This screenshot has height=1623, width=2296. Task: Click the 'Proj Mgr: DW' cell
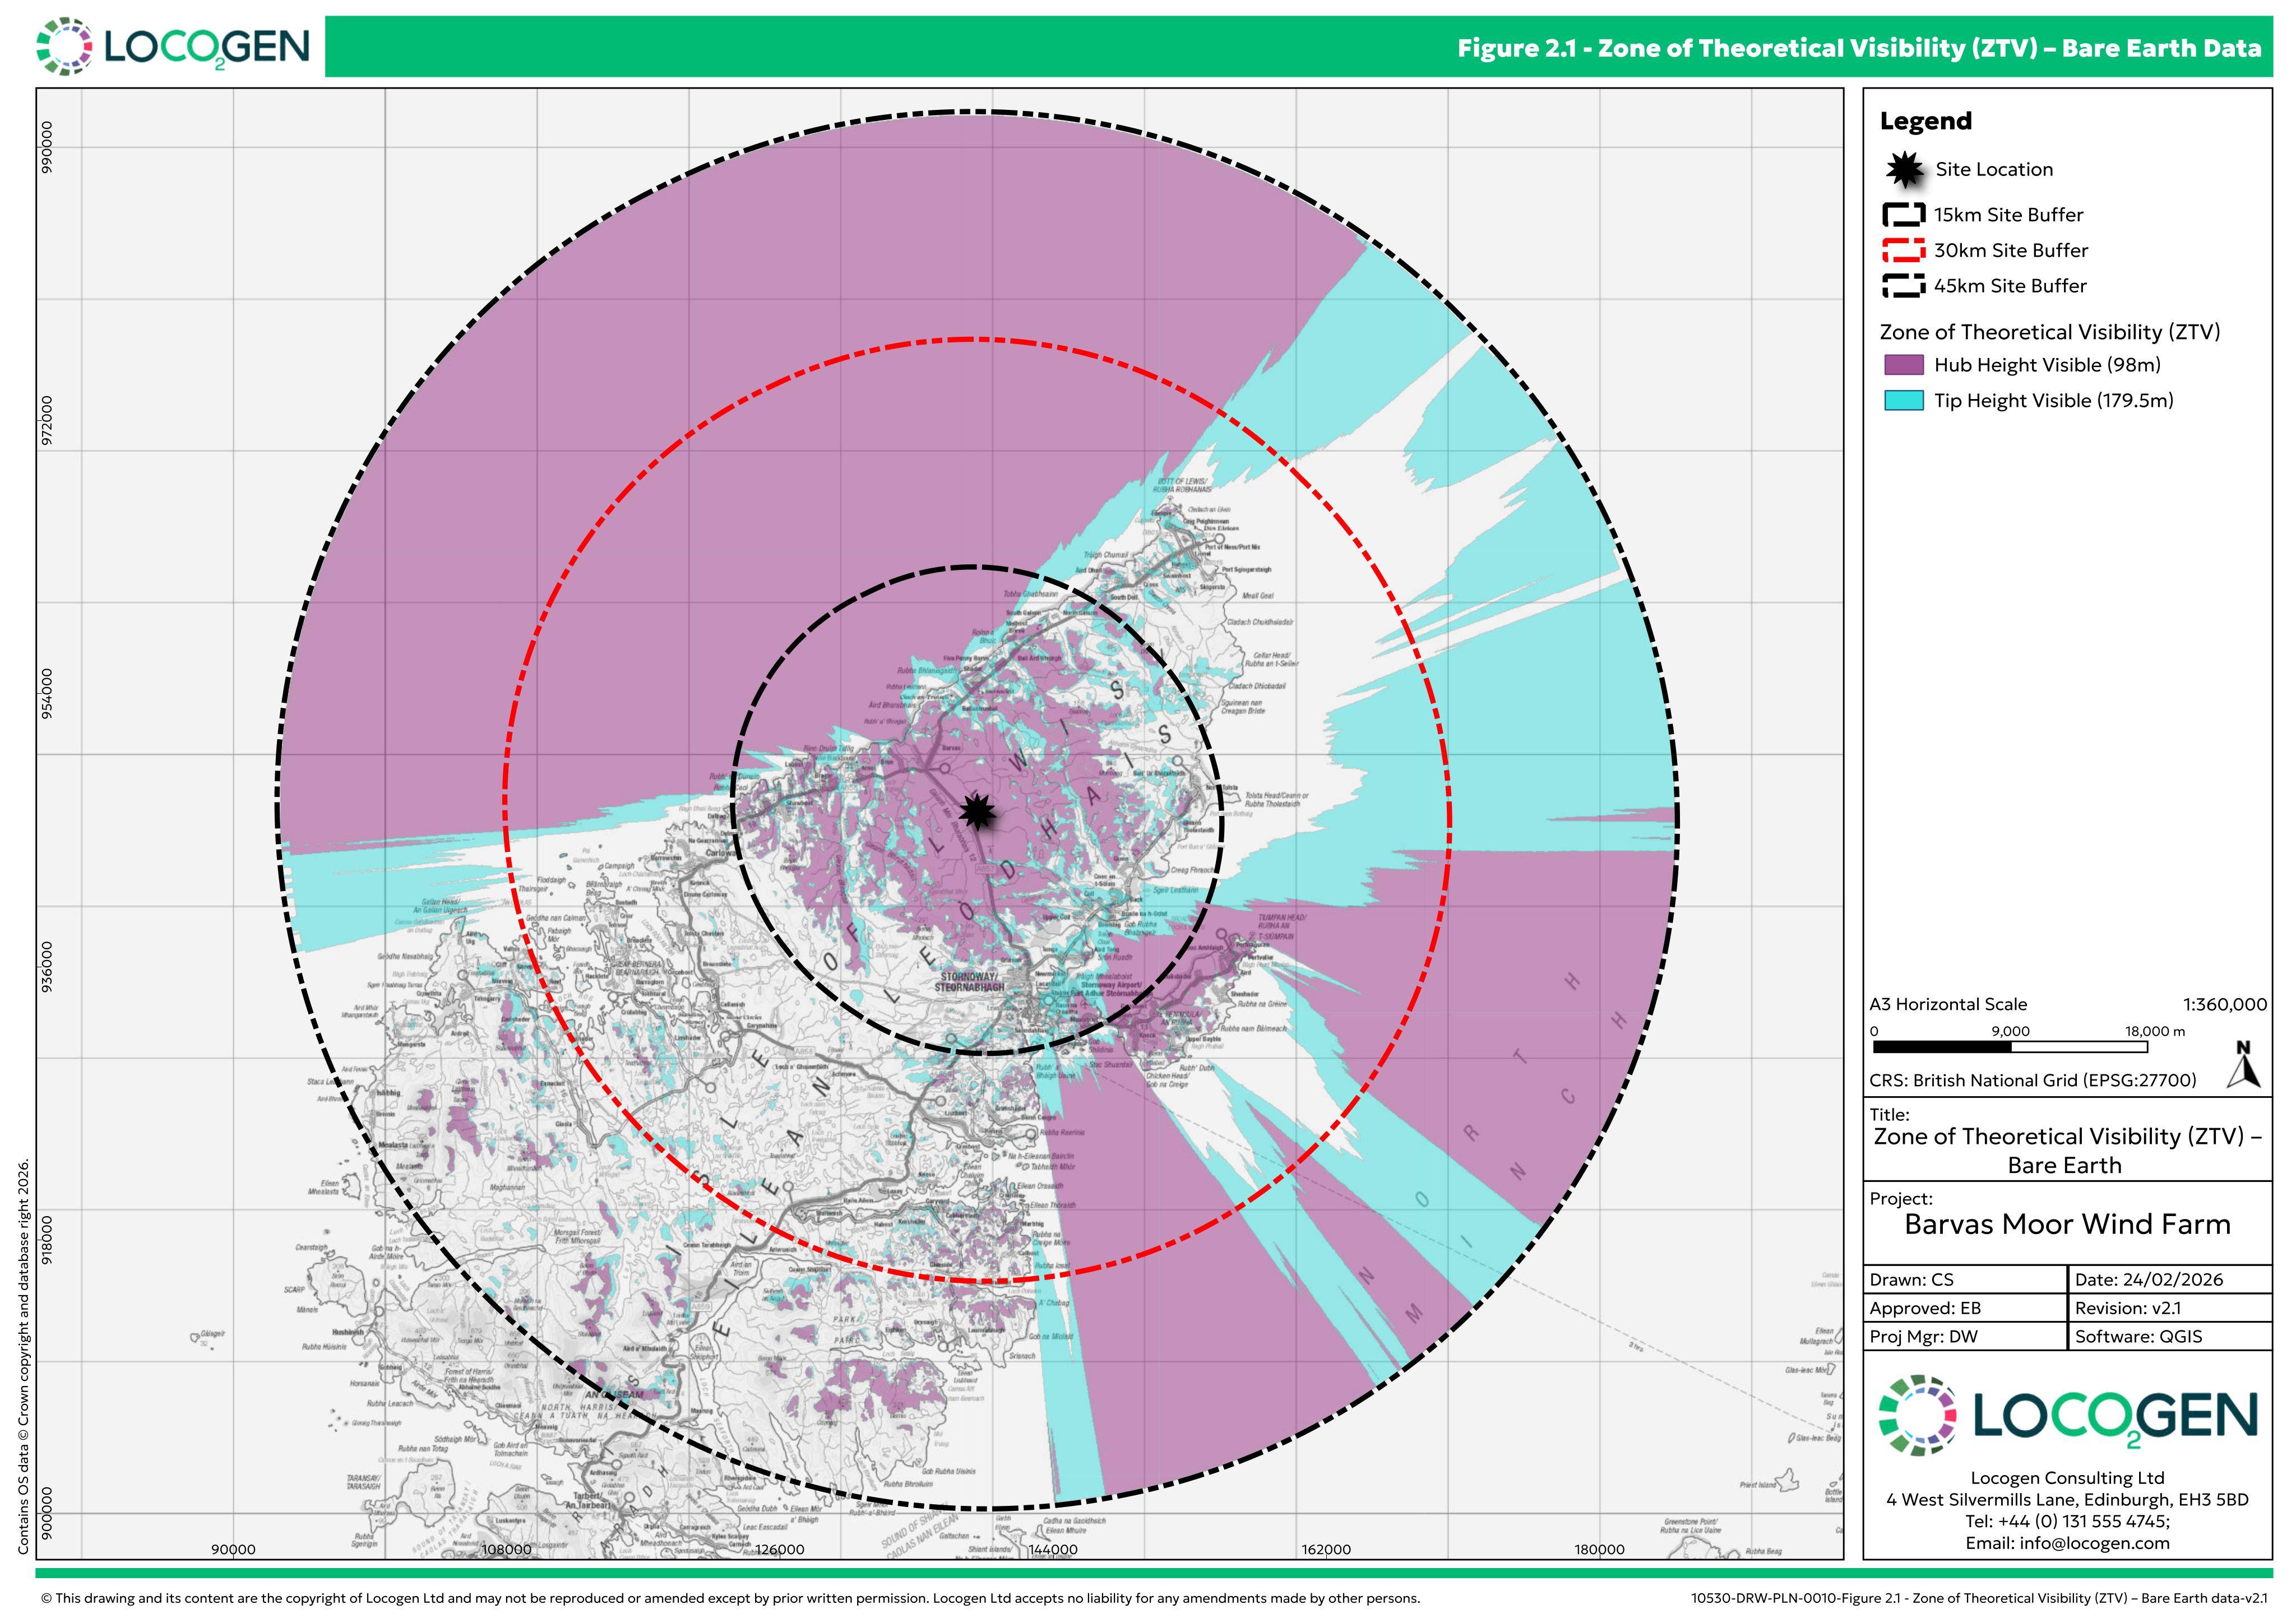1964,1337
